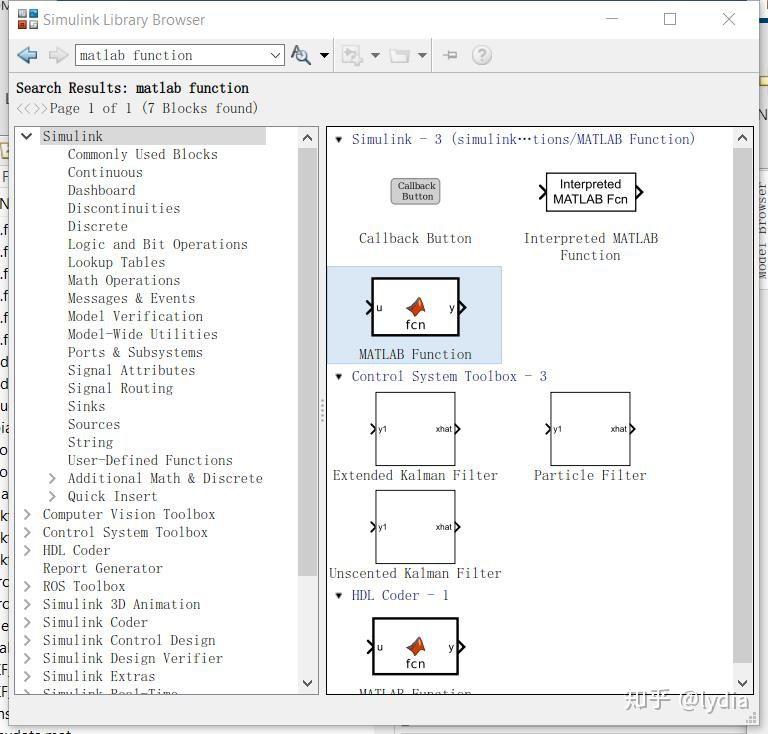Select the Sources library
The height and width of the screenshot is (734, 768).
click(x=94, y=425)
